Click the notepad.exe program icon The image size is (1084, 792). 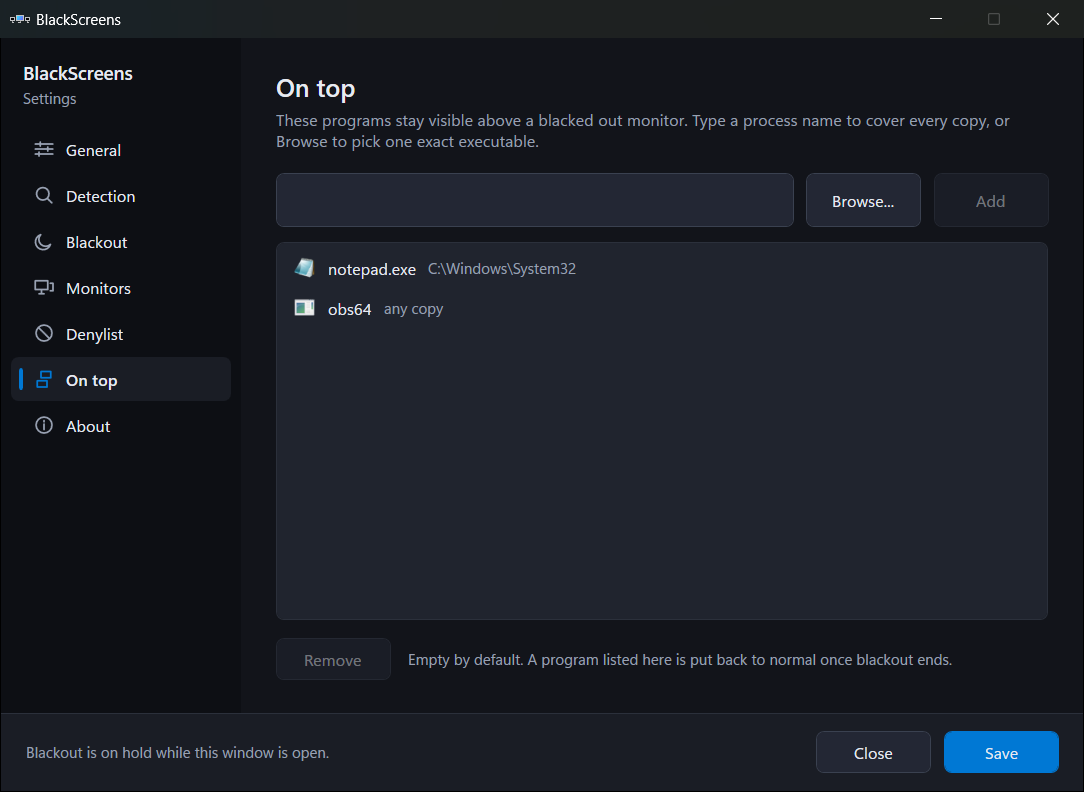pos(304,268)
